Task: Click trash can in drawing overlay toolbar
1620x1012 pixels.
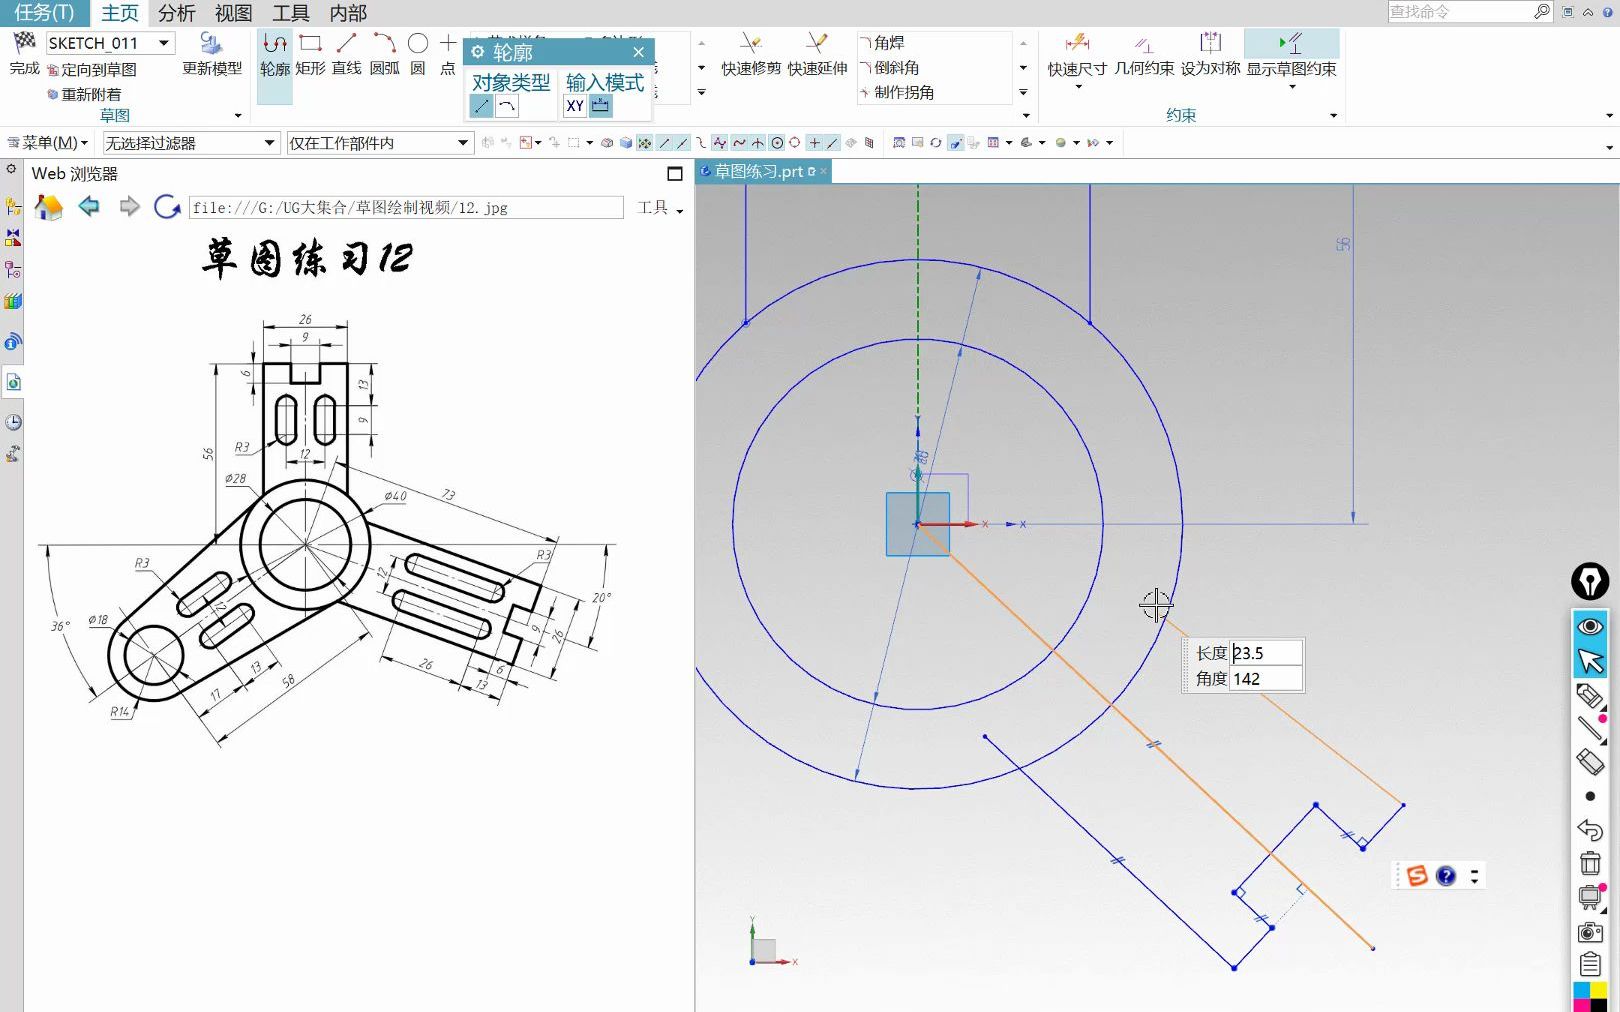Action: (x=1590, y=863)
